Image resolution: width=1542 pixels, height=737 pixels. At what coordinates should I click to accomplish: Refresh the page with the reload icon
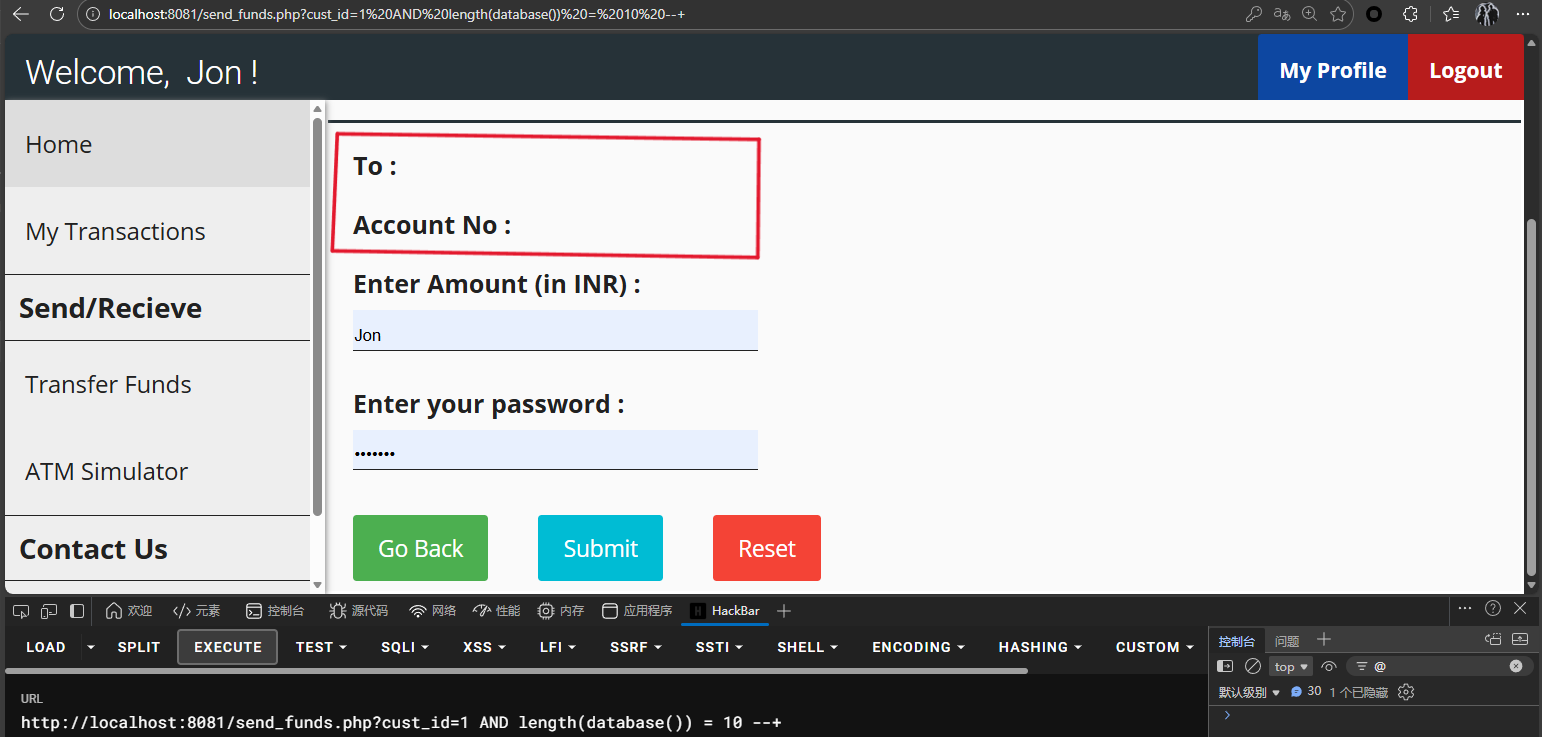pos(57,14)
